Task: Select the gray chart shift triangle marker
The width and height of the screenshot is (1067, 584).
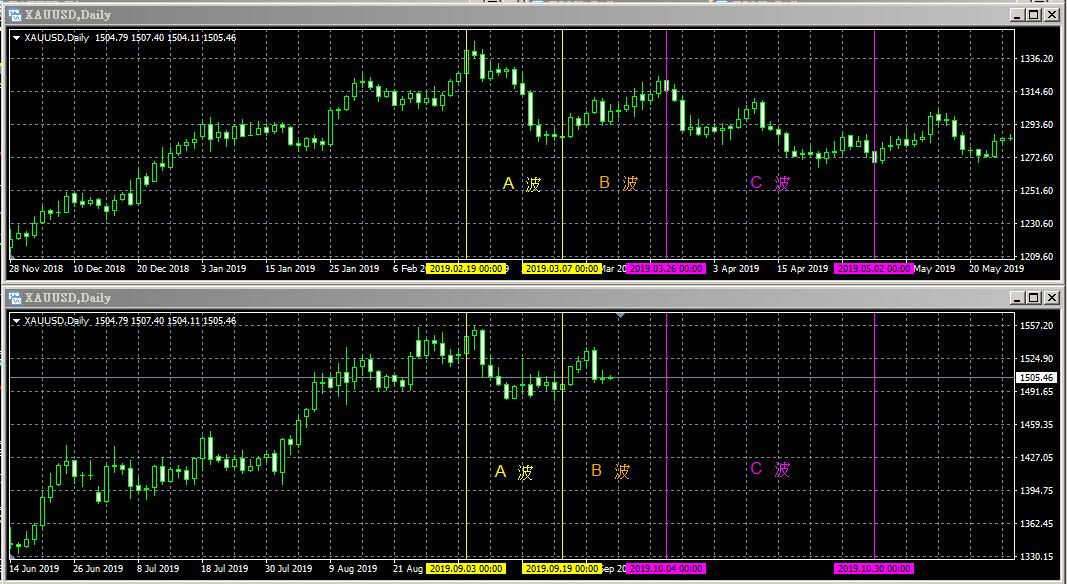Action: pyautogui.click(x=620, y=316)
